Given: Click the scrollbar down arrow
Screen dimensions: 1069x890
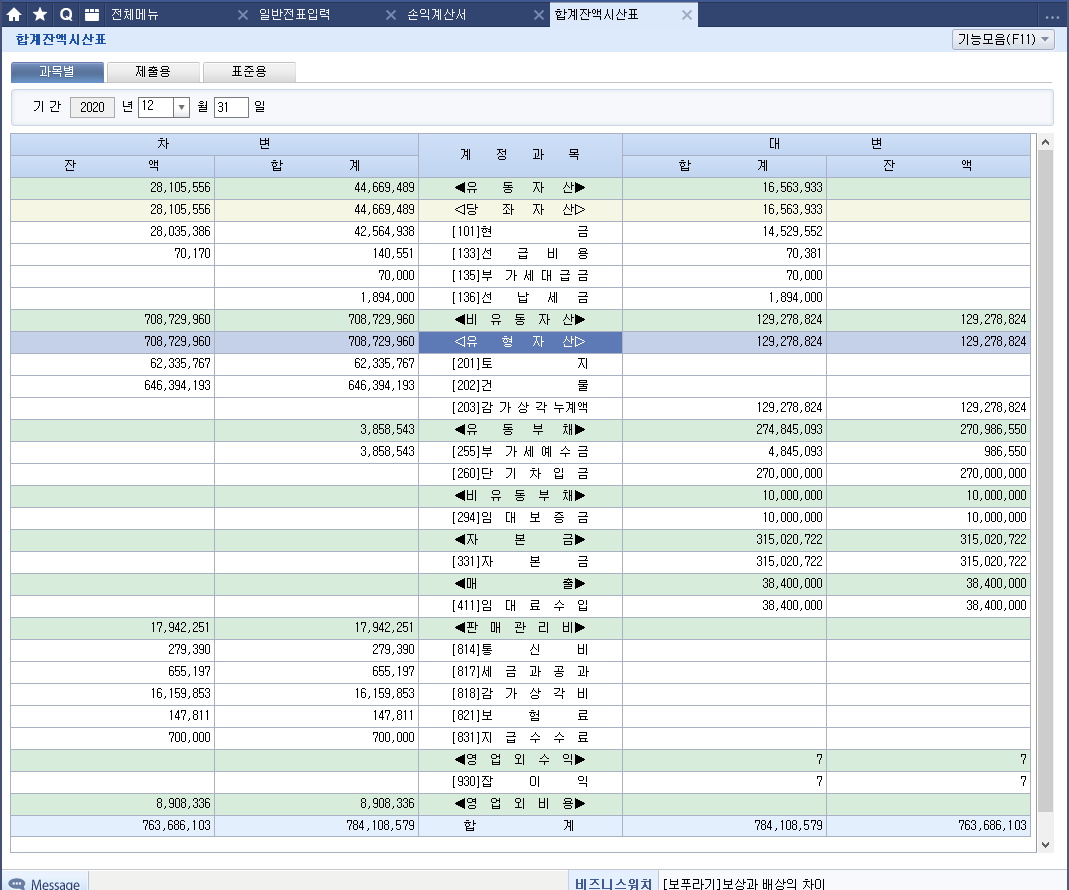Looking at the screenshot, I should pos(1046,844).
